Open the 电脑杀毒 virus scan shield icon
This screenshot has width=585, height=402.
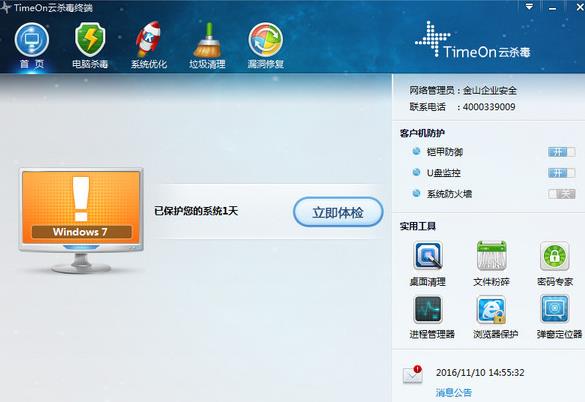90,39
